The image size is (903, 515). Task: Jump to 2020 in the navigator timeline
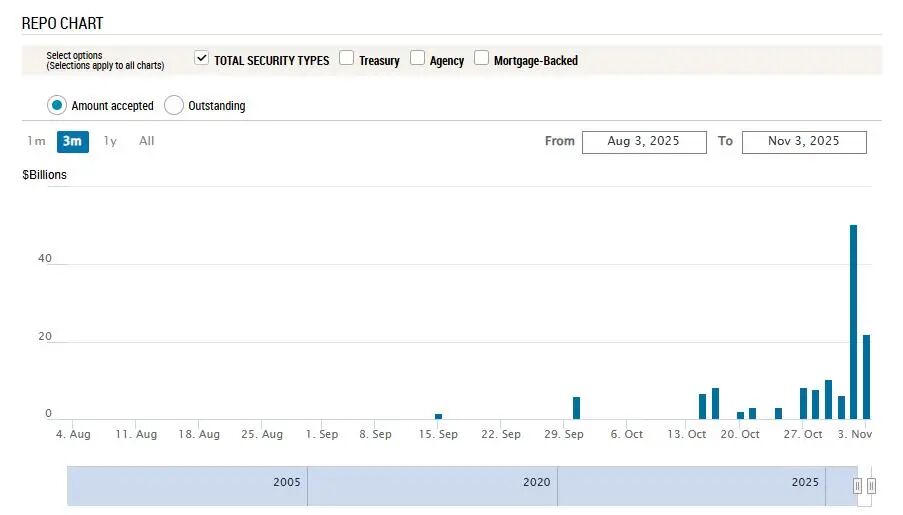[537, 482]
